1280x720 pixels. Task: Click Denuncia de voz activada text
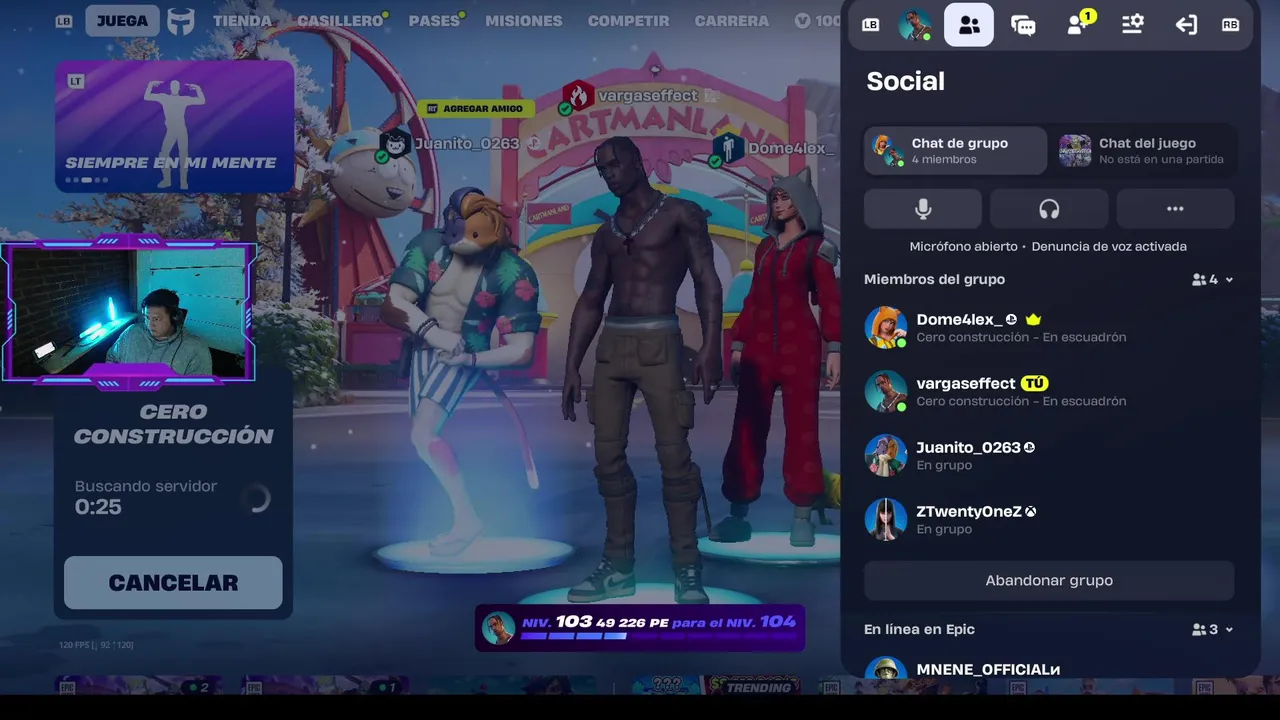tap(1109, 247)
